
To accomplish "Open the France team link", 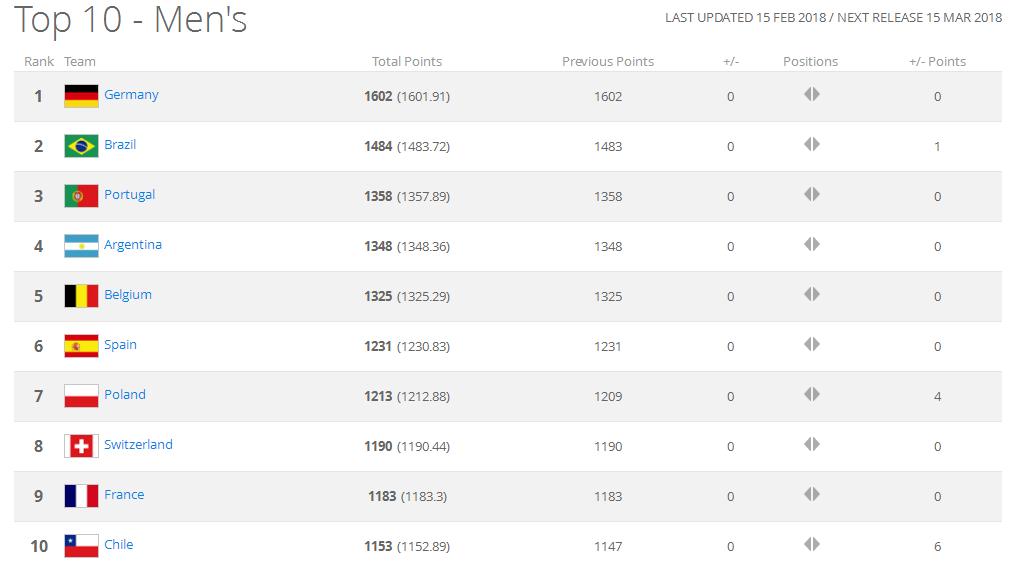I will click(124, 495).
